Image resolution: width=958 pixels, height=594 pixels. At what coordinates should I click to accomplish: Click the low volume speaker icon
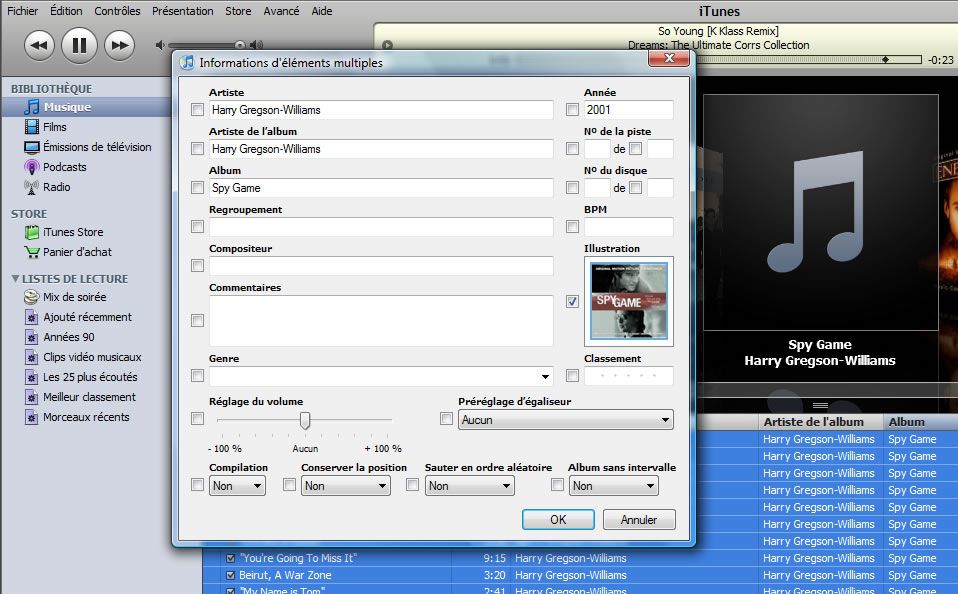click(159, 45)
